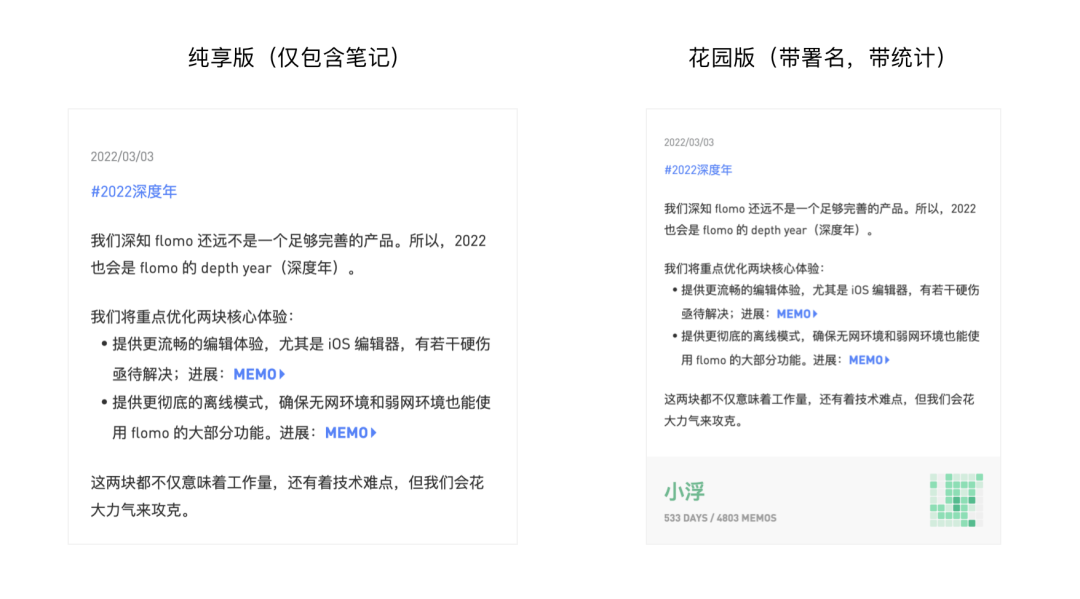The width and height of the screenshot is (1080, 599).
Task: Select the 小浮 signature name
Action: (x=684, y=492)
